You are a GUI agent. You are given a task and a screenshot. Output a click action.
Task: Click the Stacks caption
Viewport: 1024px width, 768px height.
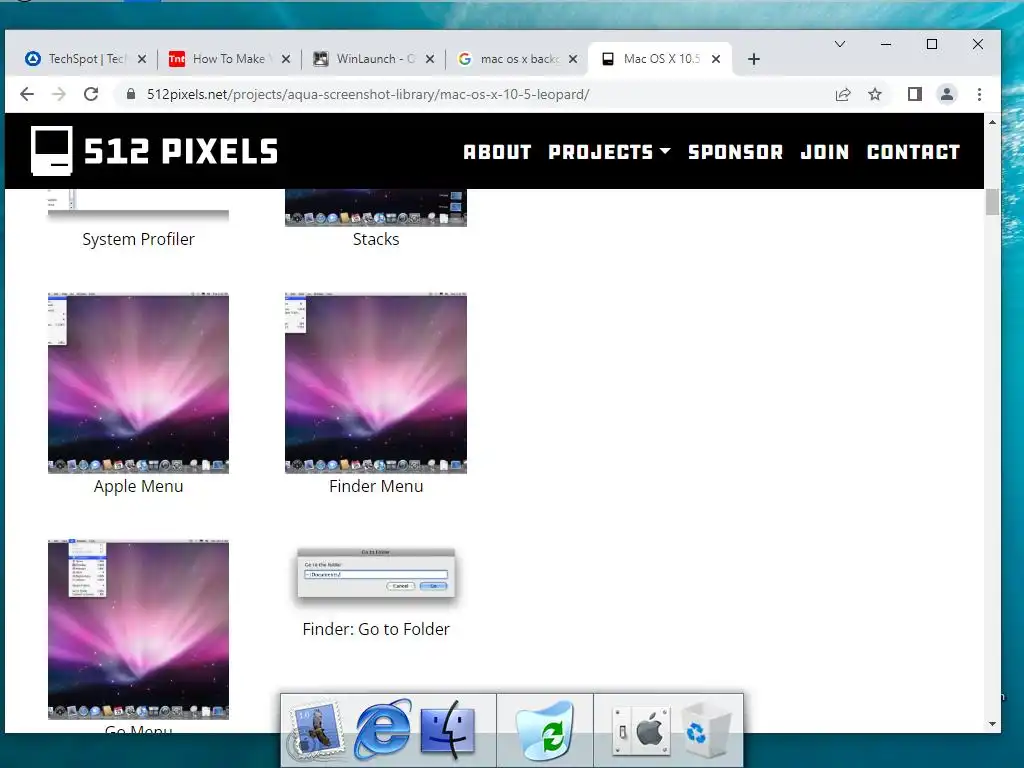(x=376, y=239)
